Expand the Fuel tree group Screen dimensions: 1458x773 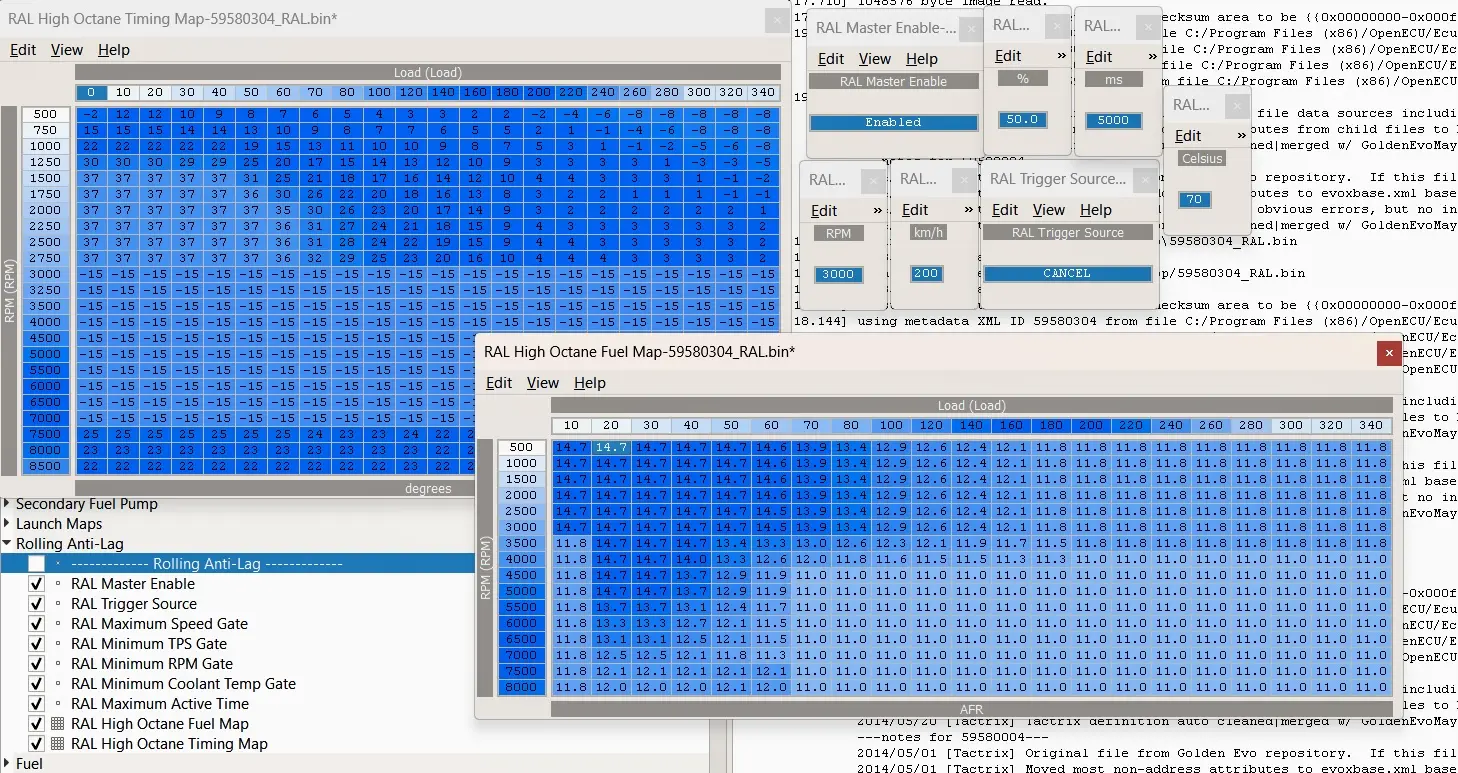(x=8, y=764)
